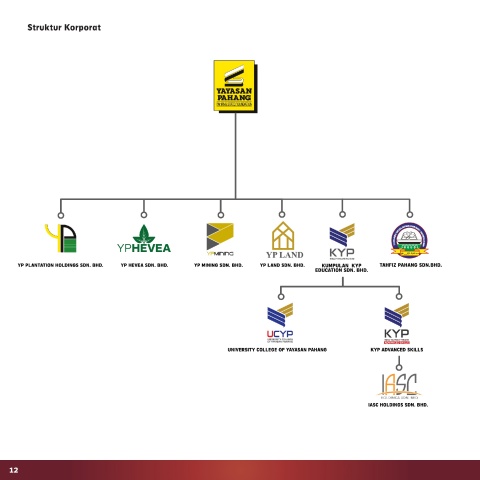This screenshot has height=480, width=480.
Task: Select the 'IASC HOLDINGS SDN. BHD.' label
Action: click(398, 405)
